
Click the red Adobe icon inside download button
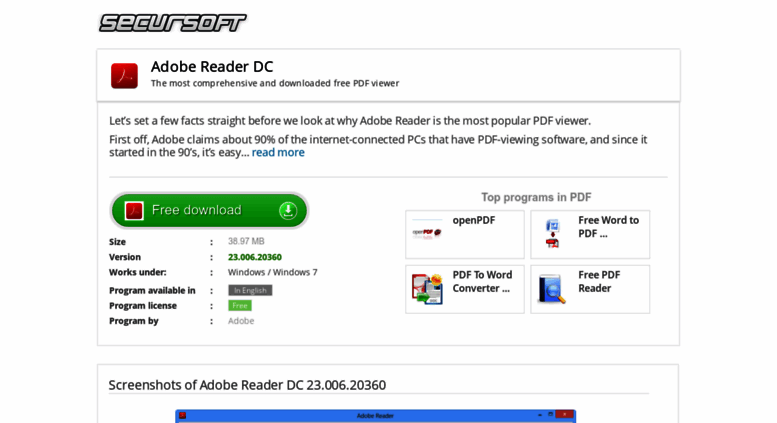[134, 211]
